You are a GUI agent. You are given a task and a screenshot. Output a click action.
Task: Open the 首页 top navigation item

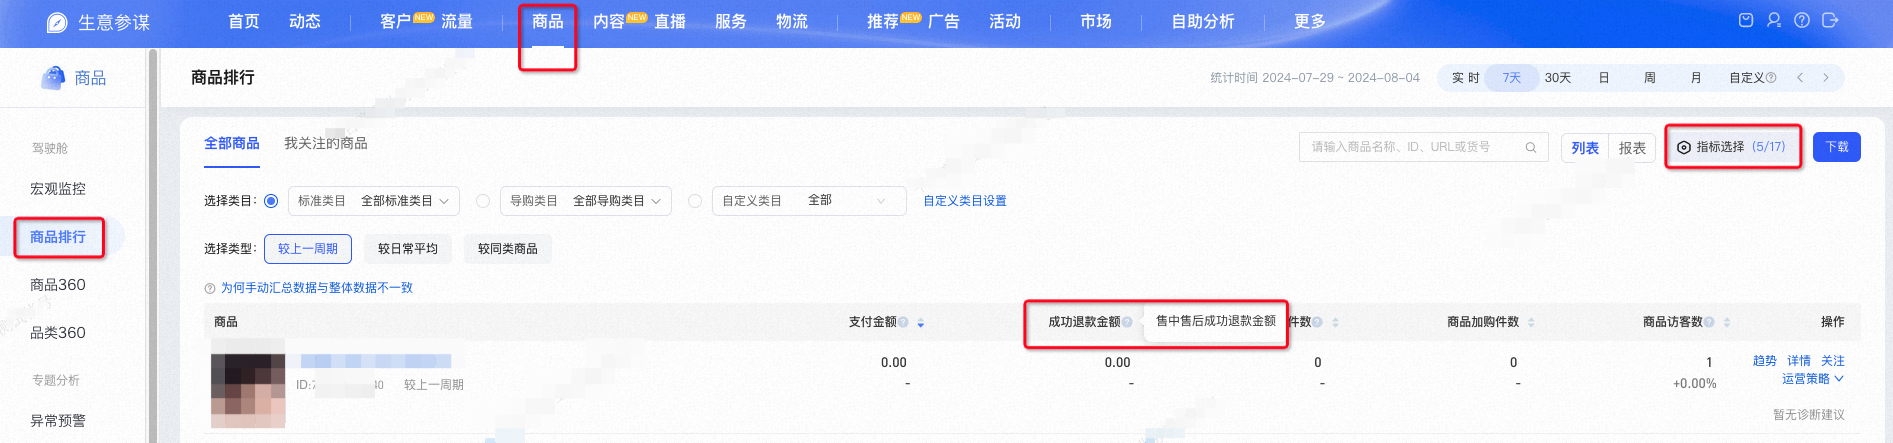click(x=244, y=22)
